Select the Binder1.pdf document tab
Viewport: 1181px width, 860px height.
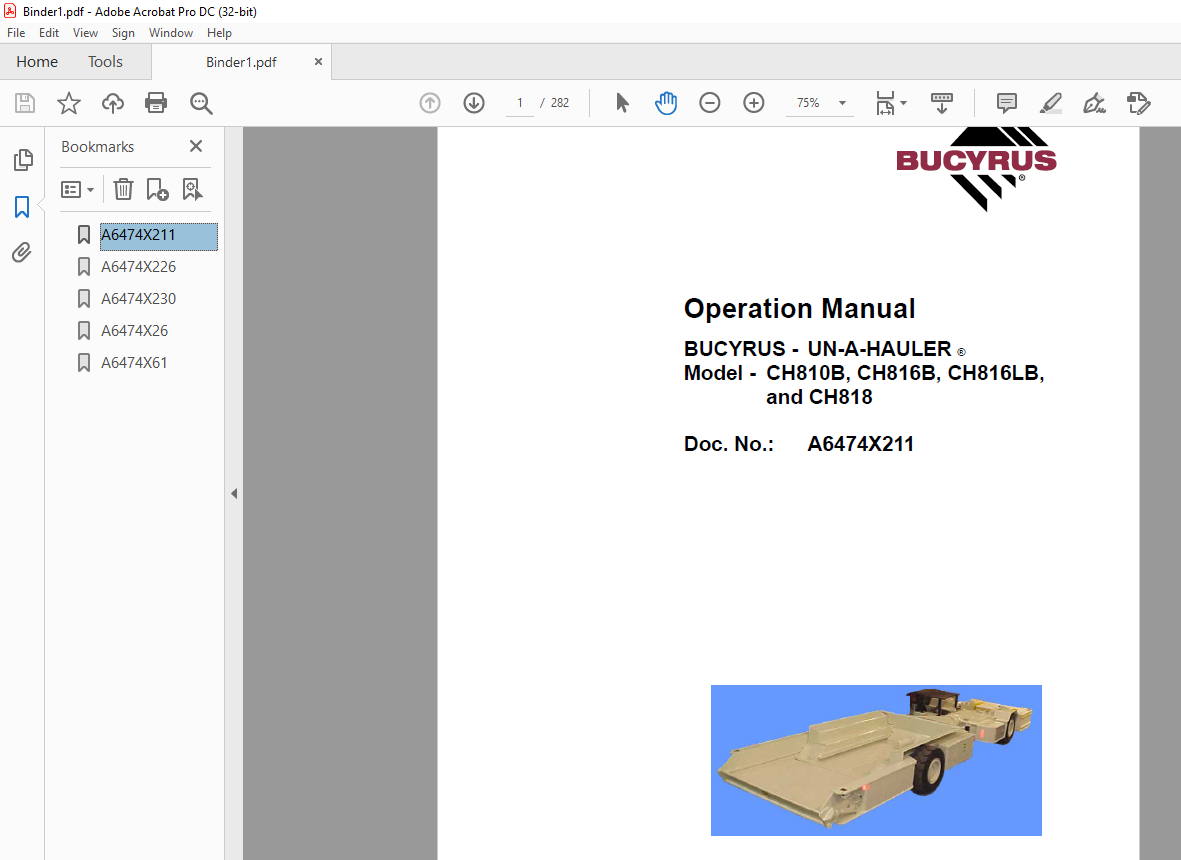[x=241, y=62]
